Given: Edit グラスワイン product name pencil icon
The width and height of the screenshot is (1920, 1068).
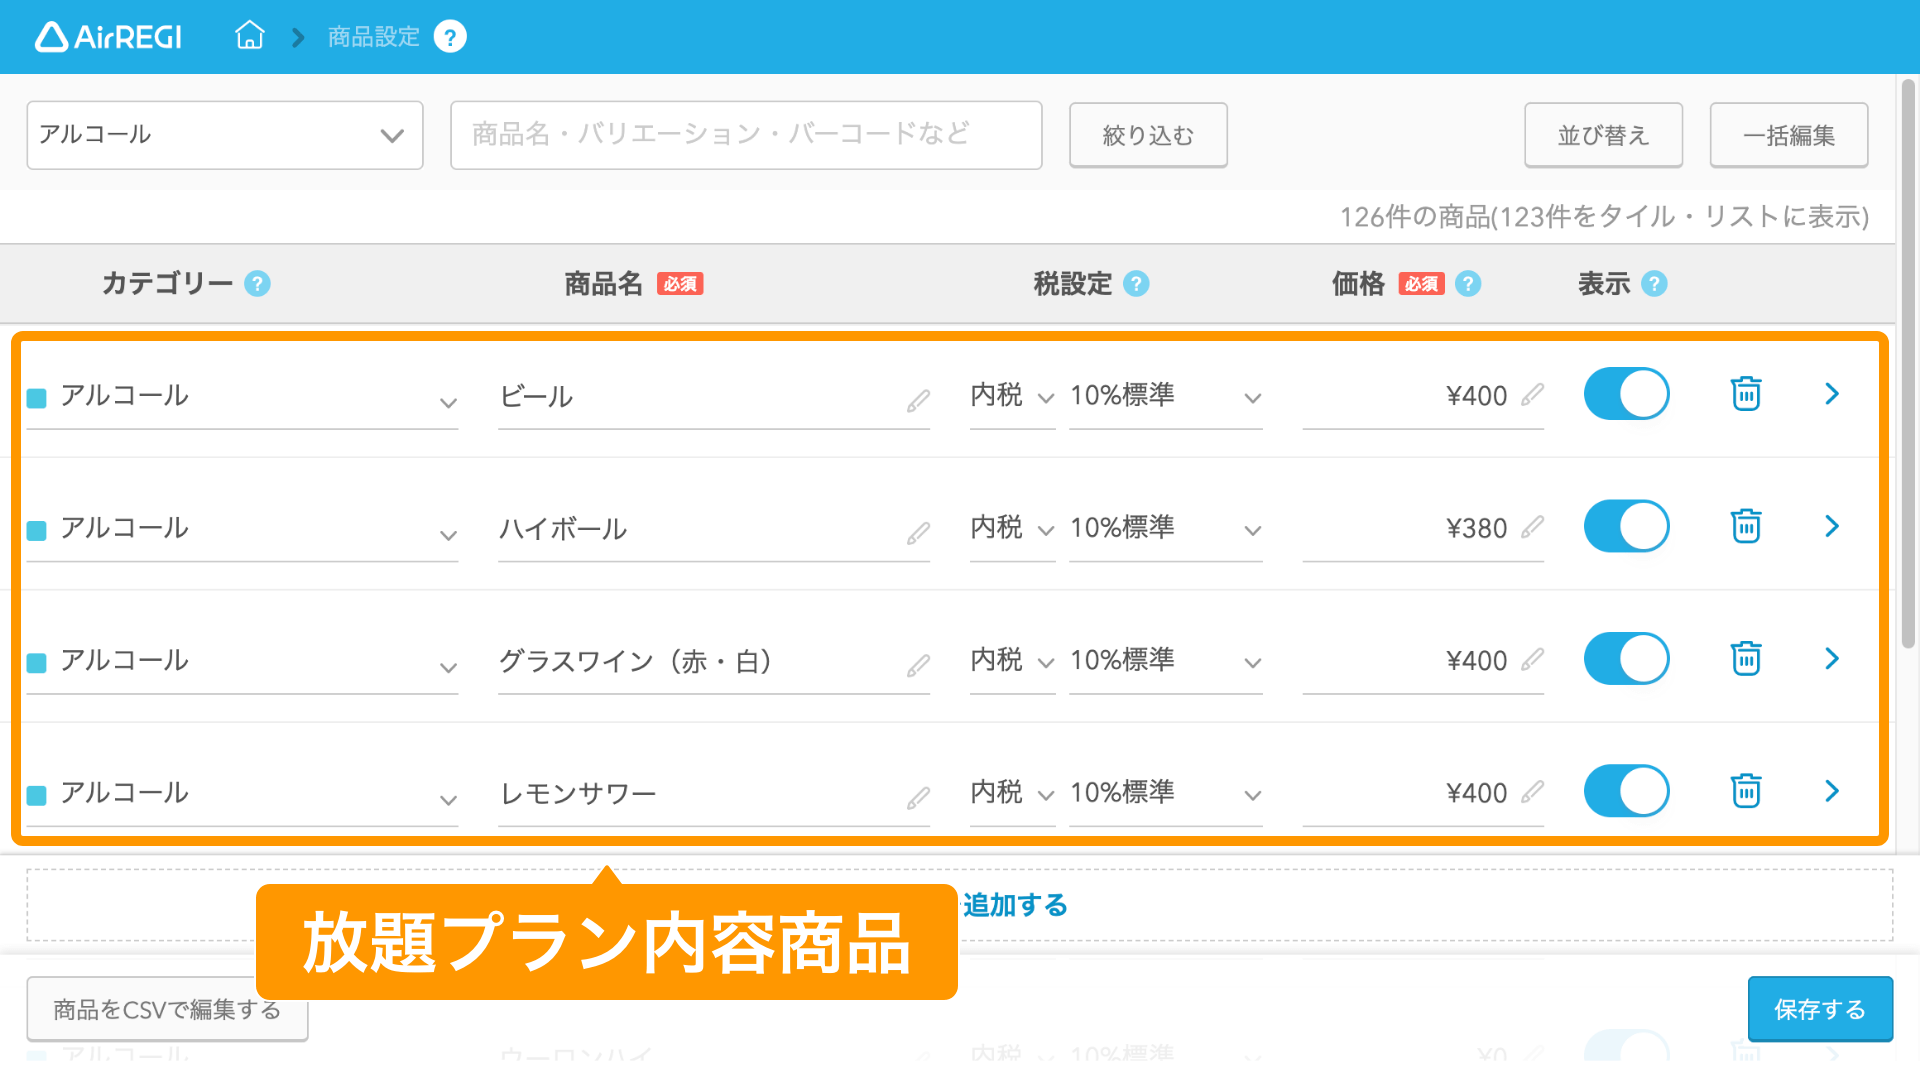Looking at the screenshot, I should click(918, 666).
